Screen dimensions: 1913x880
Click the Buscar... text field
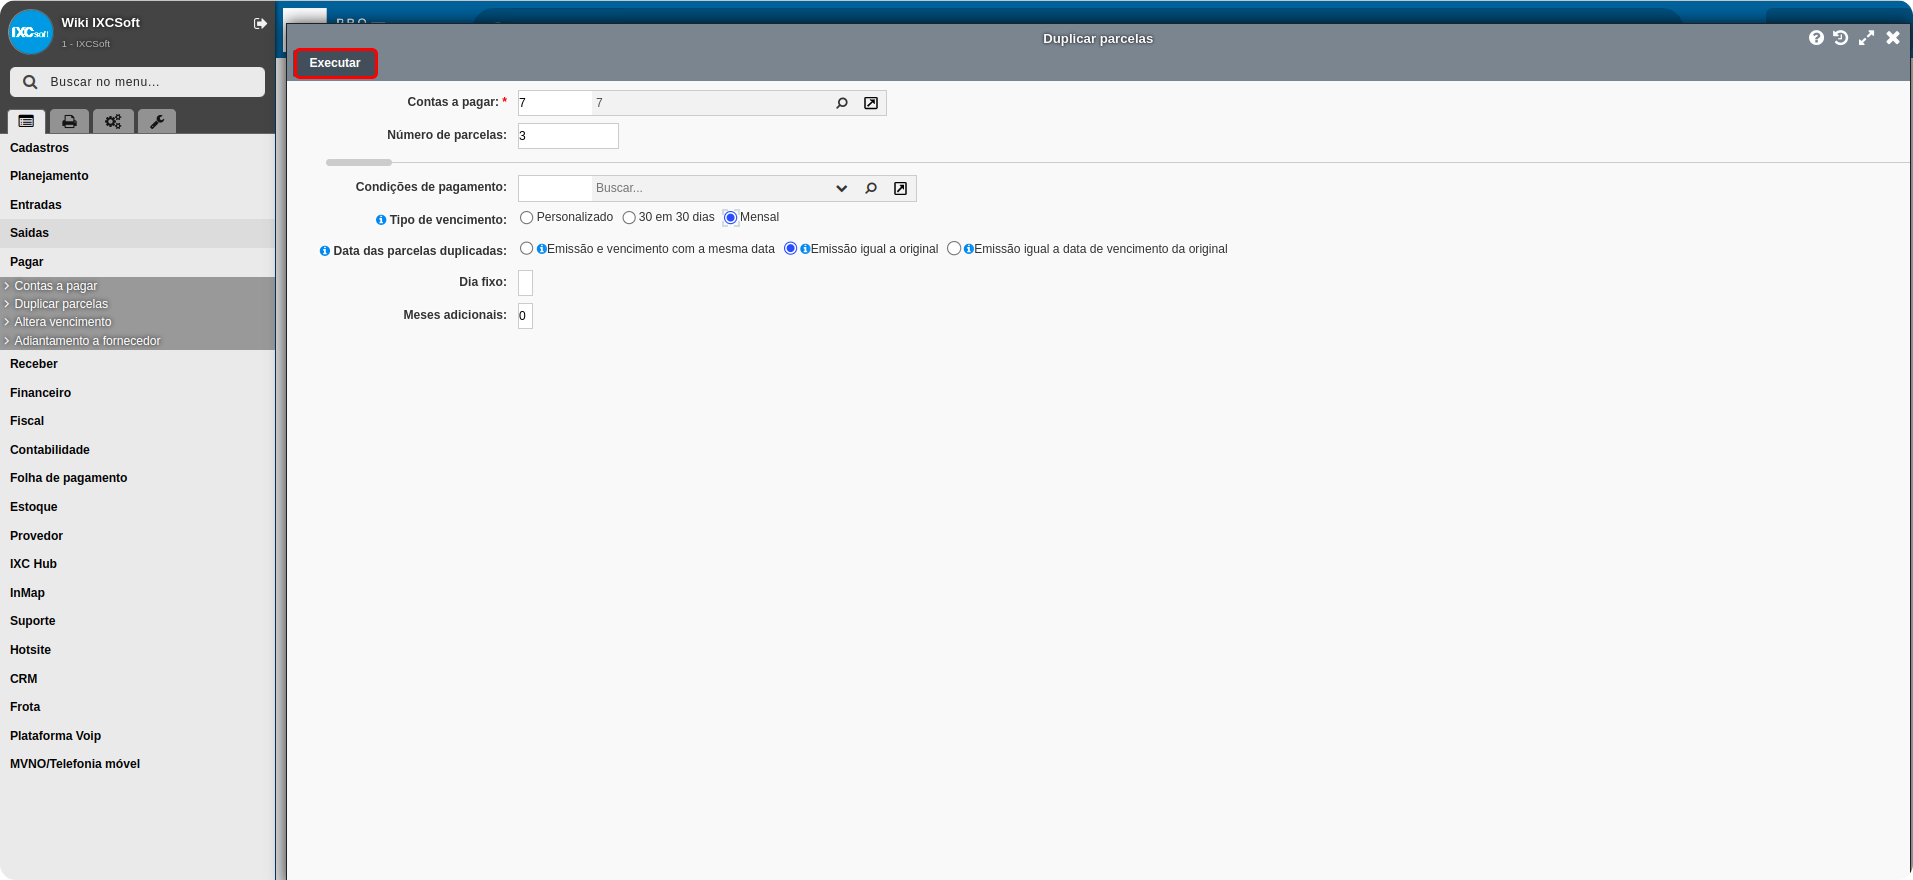713,188
